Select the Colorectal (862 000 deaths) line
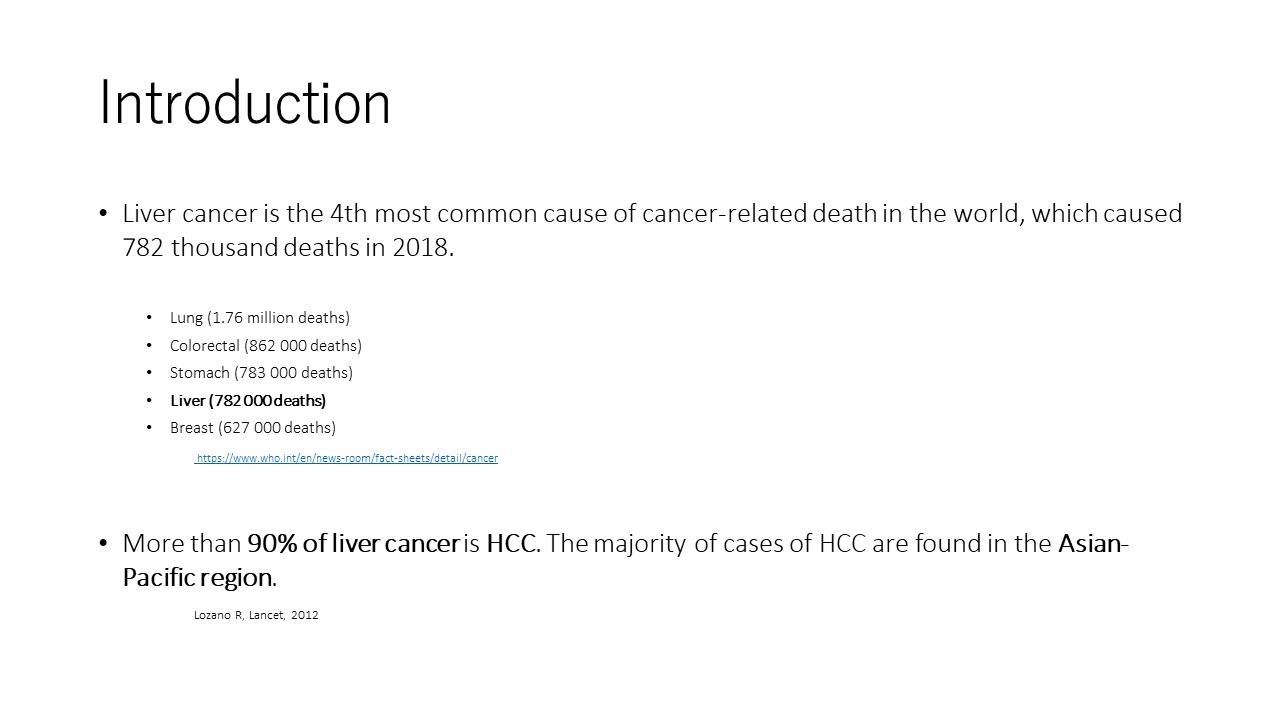This screenshot has width=1280, height=720. [266, 346]
